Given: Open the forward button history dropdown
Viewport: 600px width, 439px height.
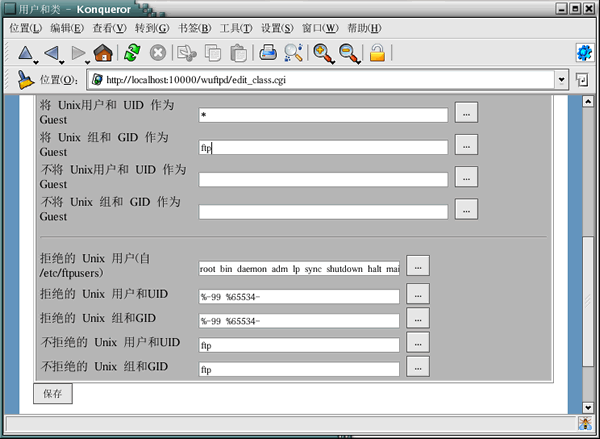Looking at the screenshot, I should click(88, 62).
